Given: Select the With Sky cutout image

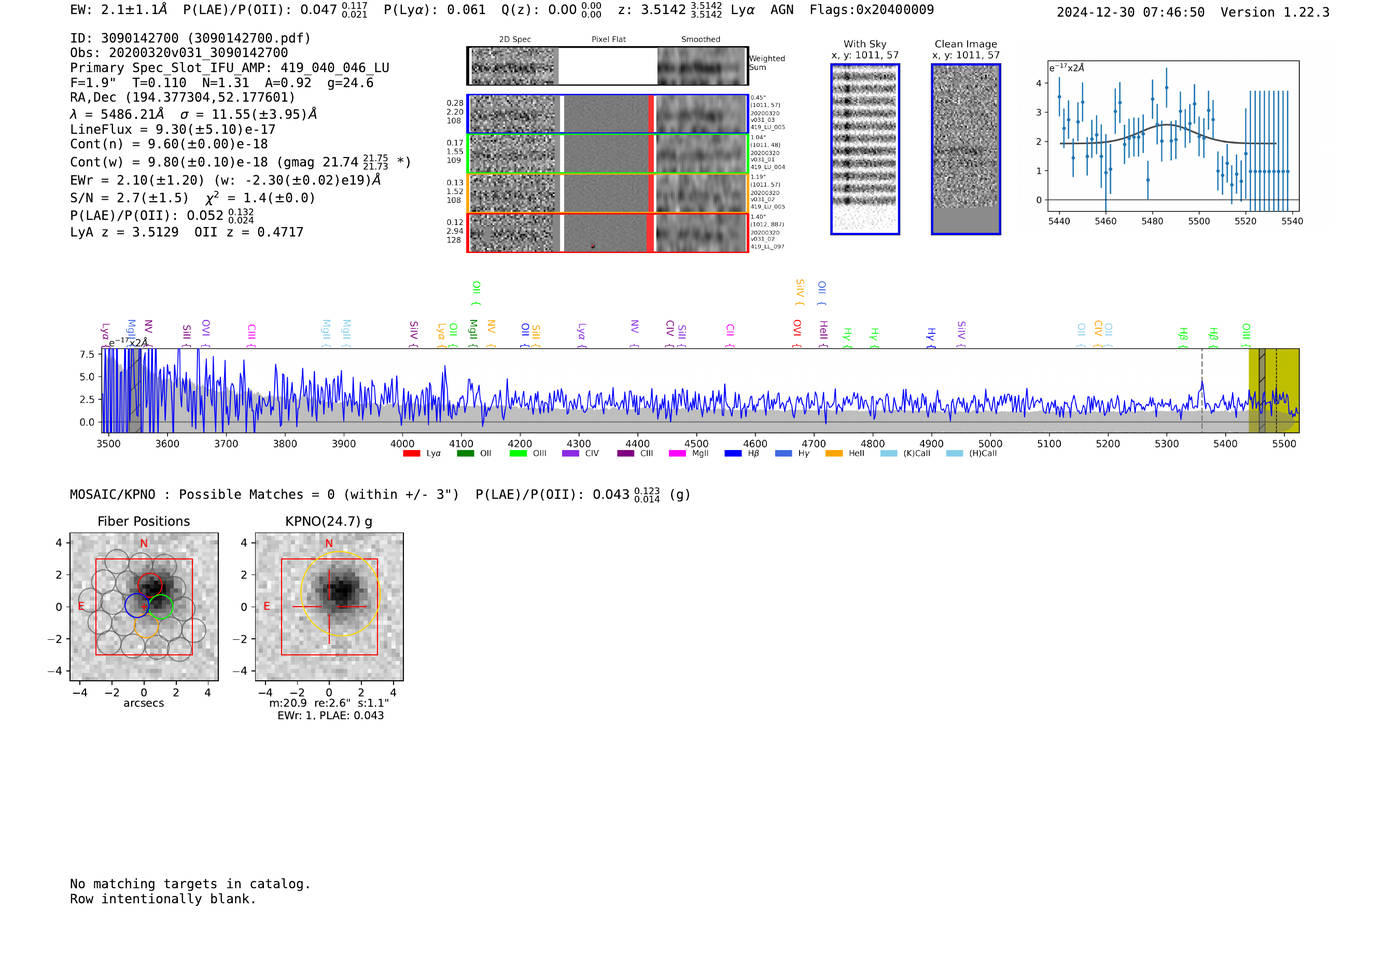Looking at the screenshot, I should [865, 149].
